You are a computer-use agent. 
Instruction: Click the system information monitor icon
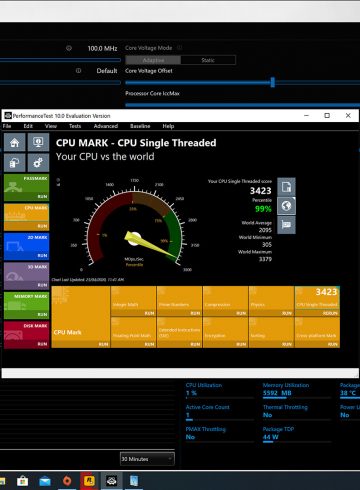click(x=38, y=143)
